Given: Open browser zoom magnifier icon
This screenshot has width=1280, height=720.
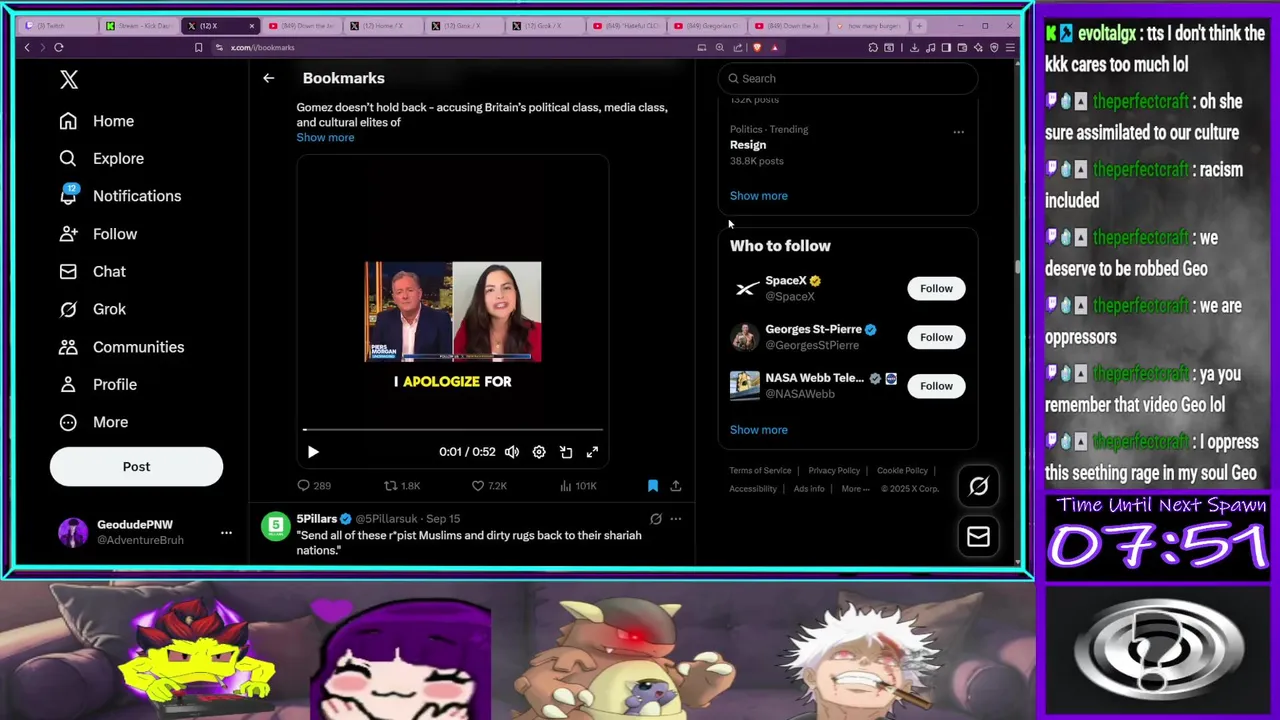Looking at the screenshot, I should [719, 47].
